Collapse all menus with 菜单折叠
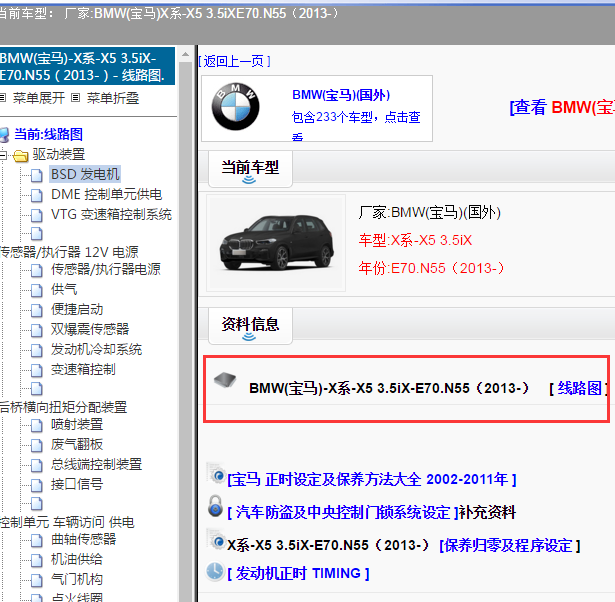This screenshot has width=615, height=602. [113, 98]
